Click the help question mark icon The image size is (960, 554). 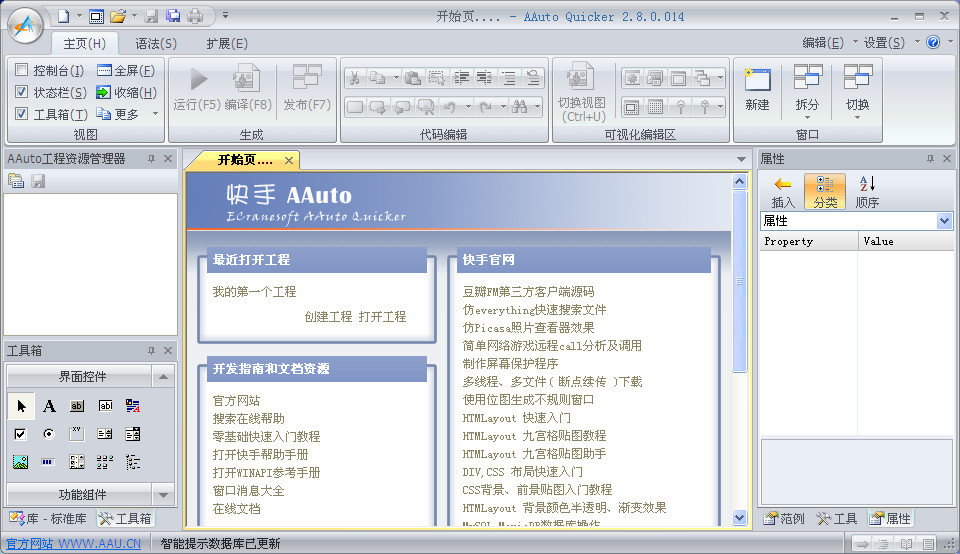(x=933, y=42)
